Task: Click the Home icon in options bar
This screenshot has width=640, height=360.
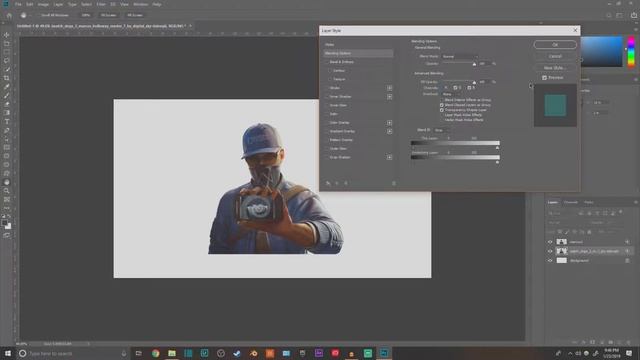Action: pos(9,15)
